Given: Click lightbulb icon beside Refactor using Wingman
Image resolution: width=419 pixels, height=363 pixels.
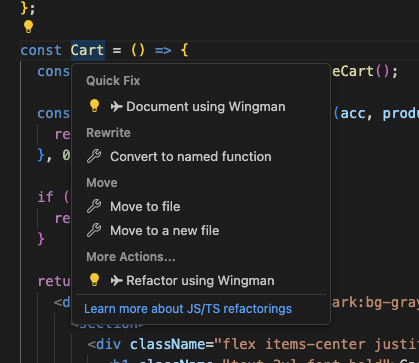Looking at the screenshot, I should pyautogui.click(x=94, y=280).
